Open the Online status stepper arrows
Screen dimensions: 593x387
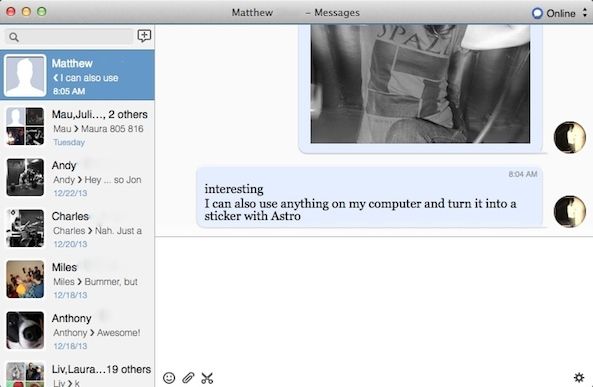(x=585, y=13)
